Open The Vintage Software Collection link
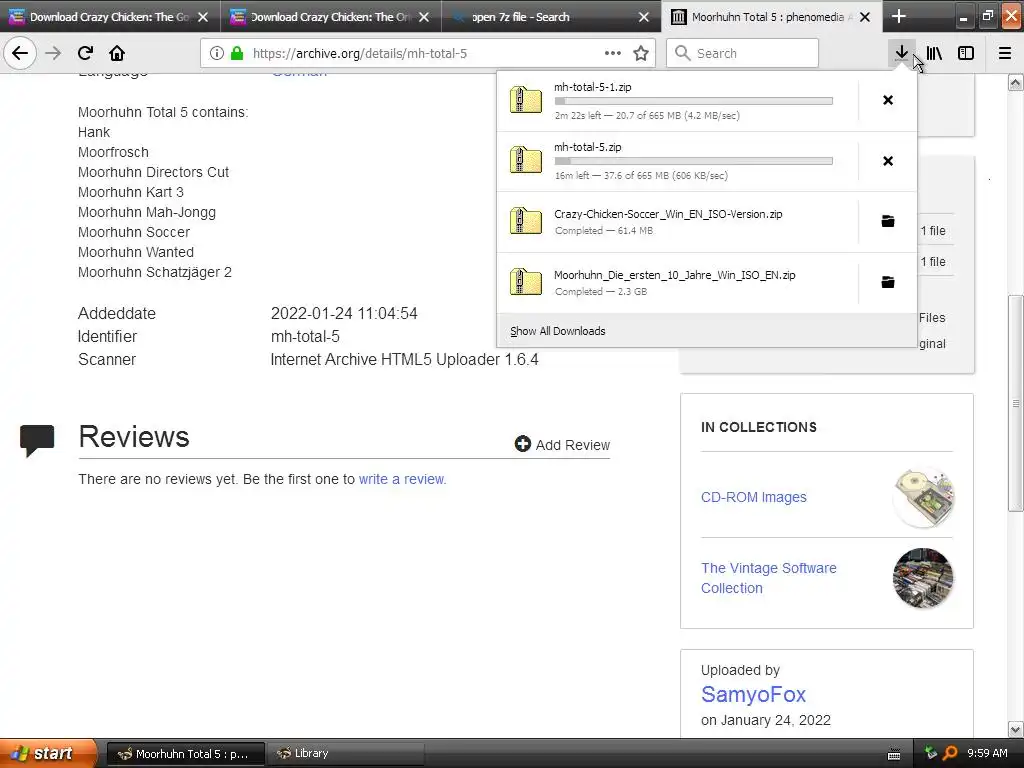Image resolution: width=1024 pixels, height=768 pixels. pos(769,578)
